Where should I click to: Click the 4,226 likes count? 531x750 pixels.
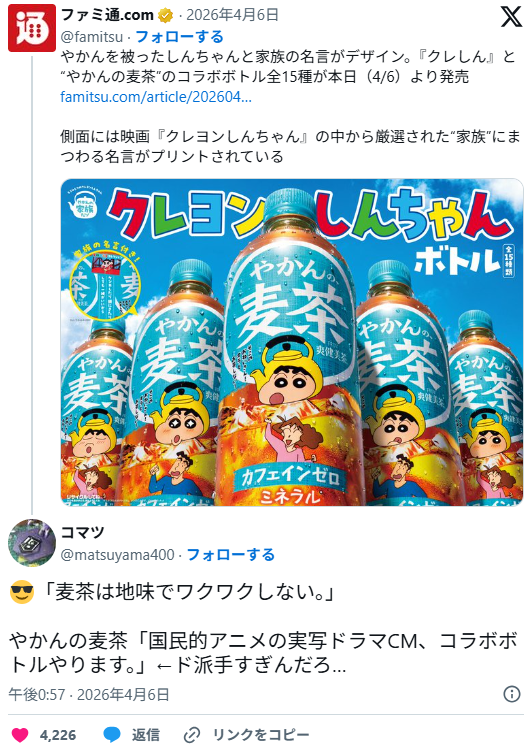point(58,735)
